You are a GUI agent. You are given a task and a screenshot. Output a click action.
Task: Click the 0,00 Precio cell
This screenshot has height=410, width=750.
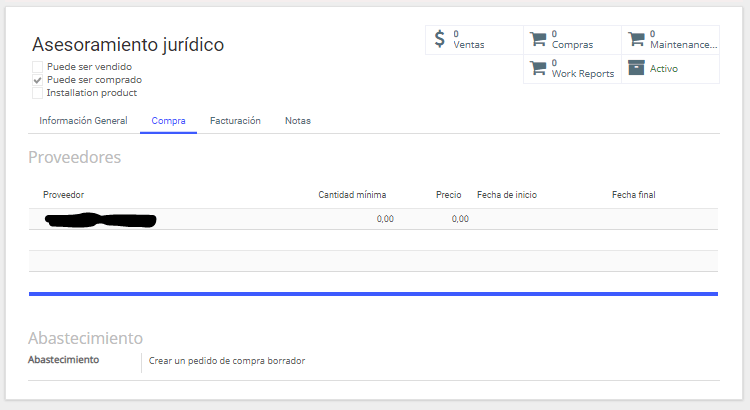click(460, 219)
